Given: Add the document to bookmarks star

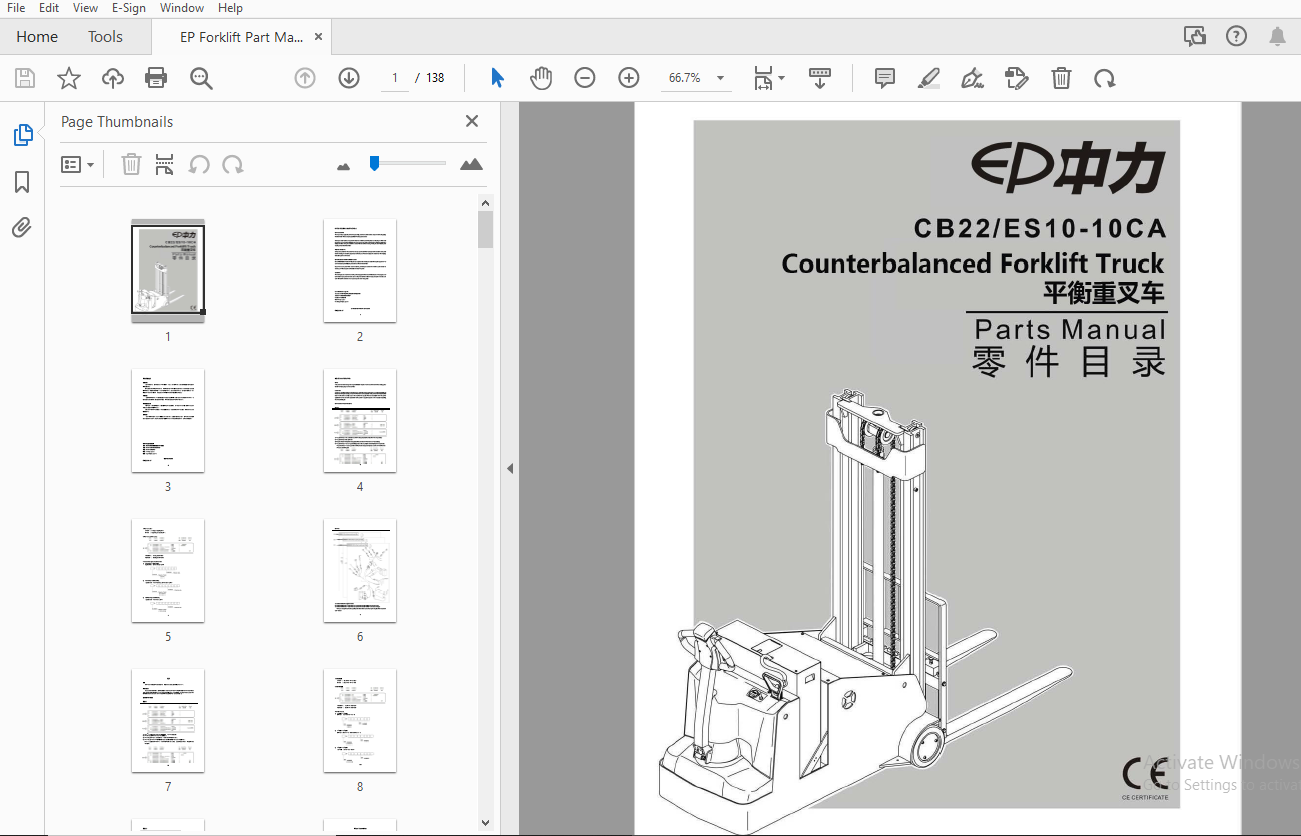Looking at the screenshot, I should coord(69,78).
